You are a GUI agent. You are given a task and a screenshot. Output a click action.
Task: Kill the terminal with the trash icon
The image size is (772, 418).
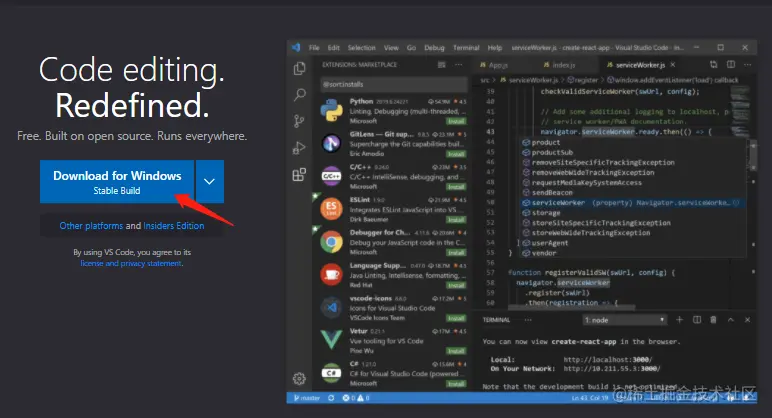pyautogui.click(x=713, y=320)
